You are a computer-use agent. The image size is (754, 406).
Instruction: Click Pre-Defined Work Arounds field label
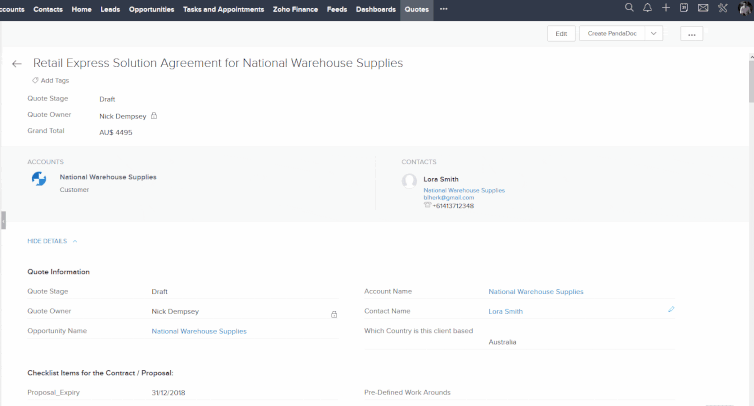(407, 393)
